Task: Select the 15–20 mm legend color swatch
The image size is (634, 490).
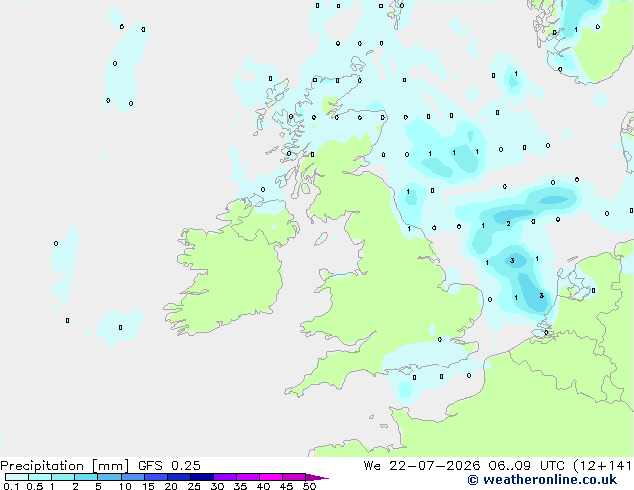Action: [x=155, y=477]
